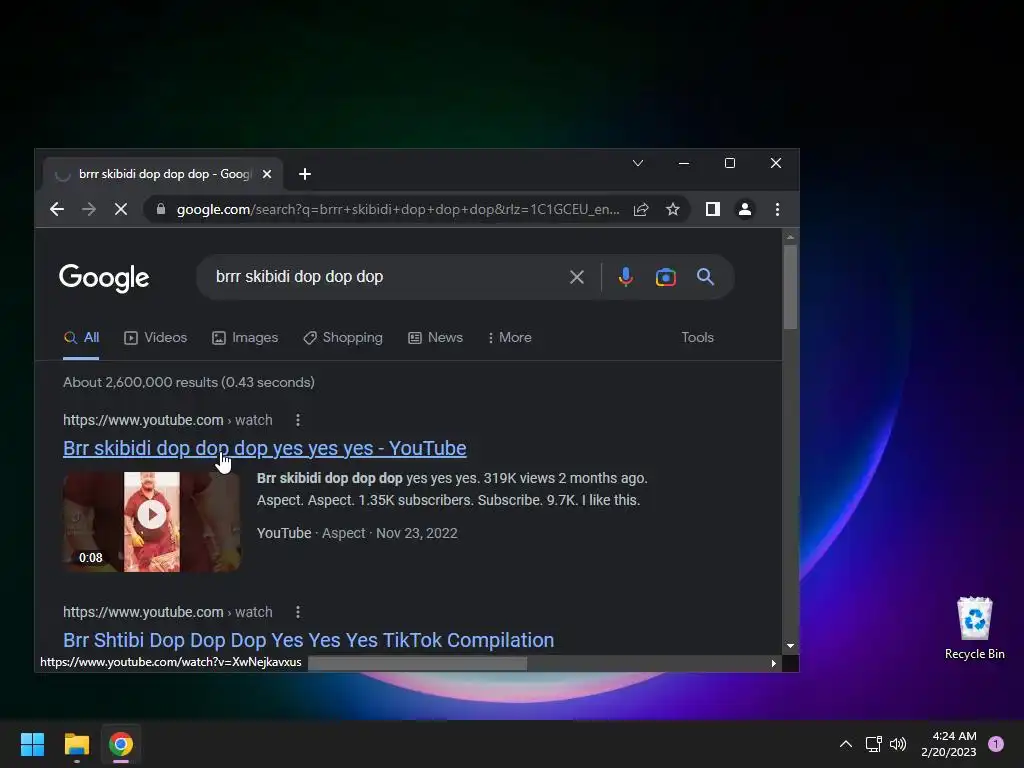Click first result's youtube.com › watch URL
The image size is (1024, 768).
(168, 420)
